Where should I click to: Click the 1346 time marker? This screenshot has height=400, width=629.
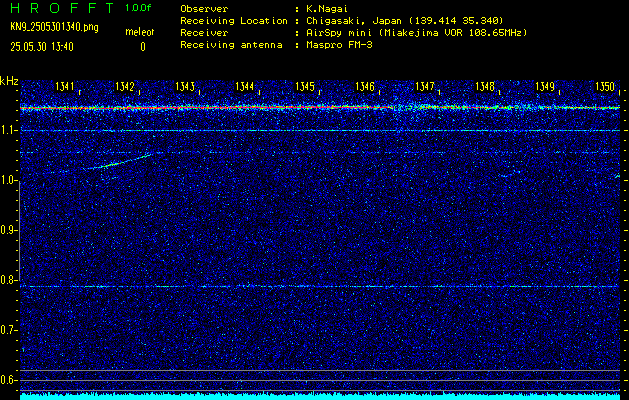click(x=365, y=86)
